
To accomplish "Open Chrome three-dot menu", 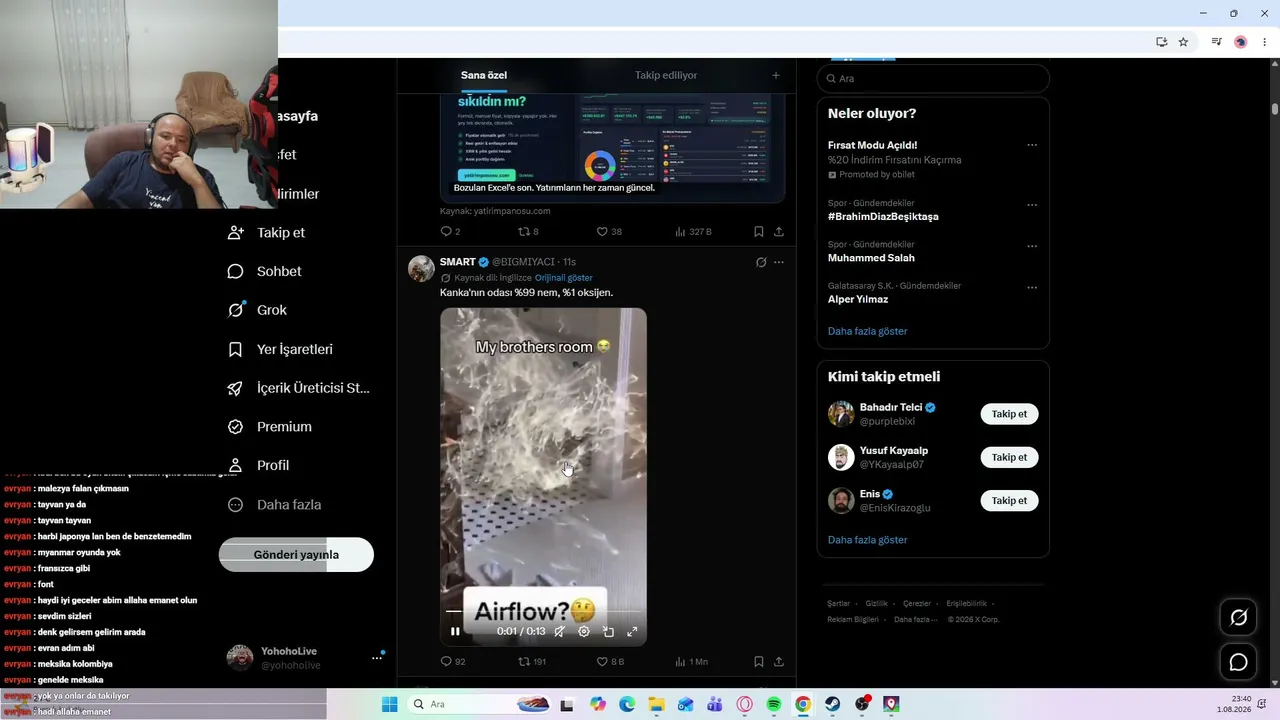I will tap(1265, 42).
